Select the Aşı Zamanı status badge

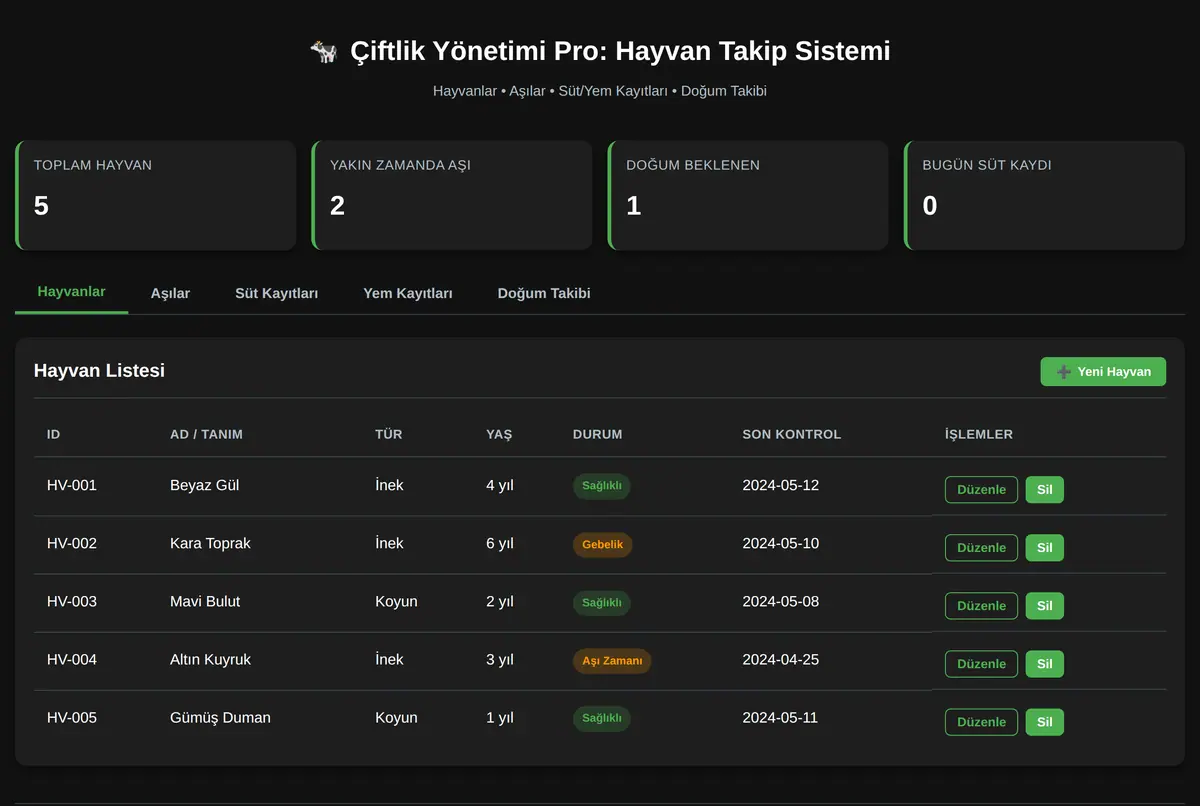coord(612,660)
